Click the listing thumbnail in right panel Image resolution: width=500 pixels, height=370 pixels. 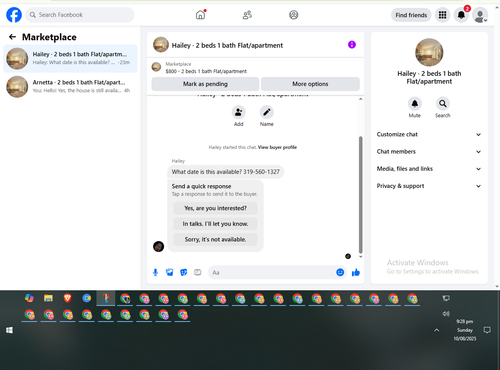tap(429, 52)
